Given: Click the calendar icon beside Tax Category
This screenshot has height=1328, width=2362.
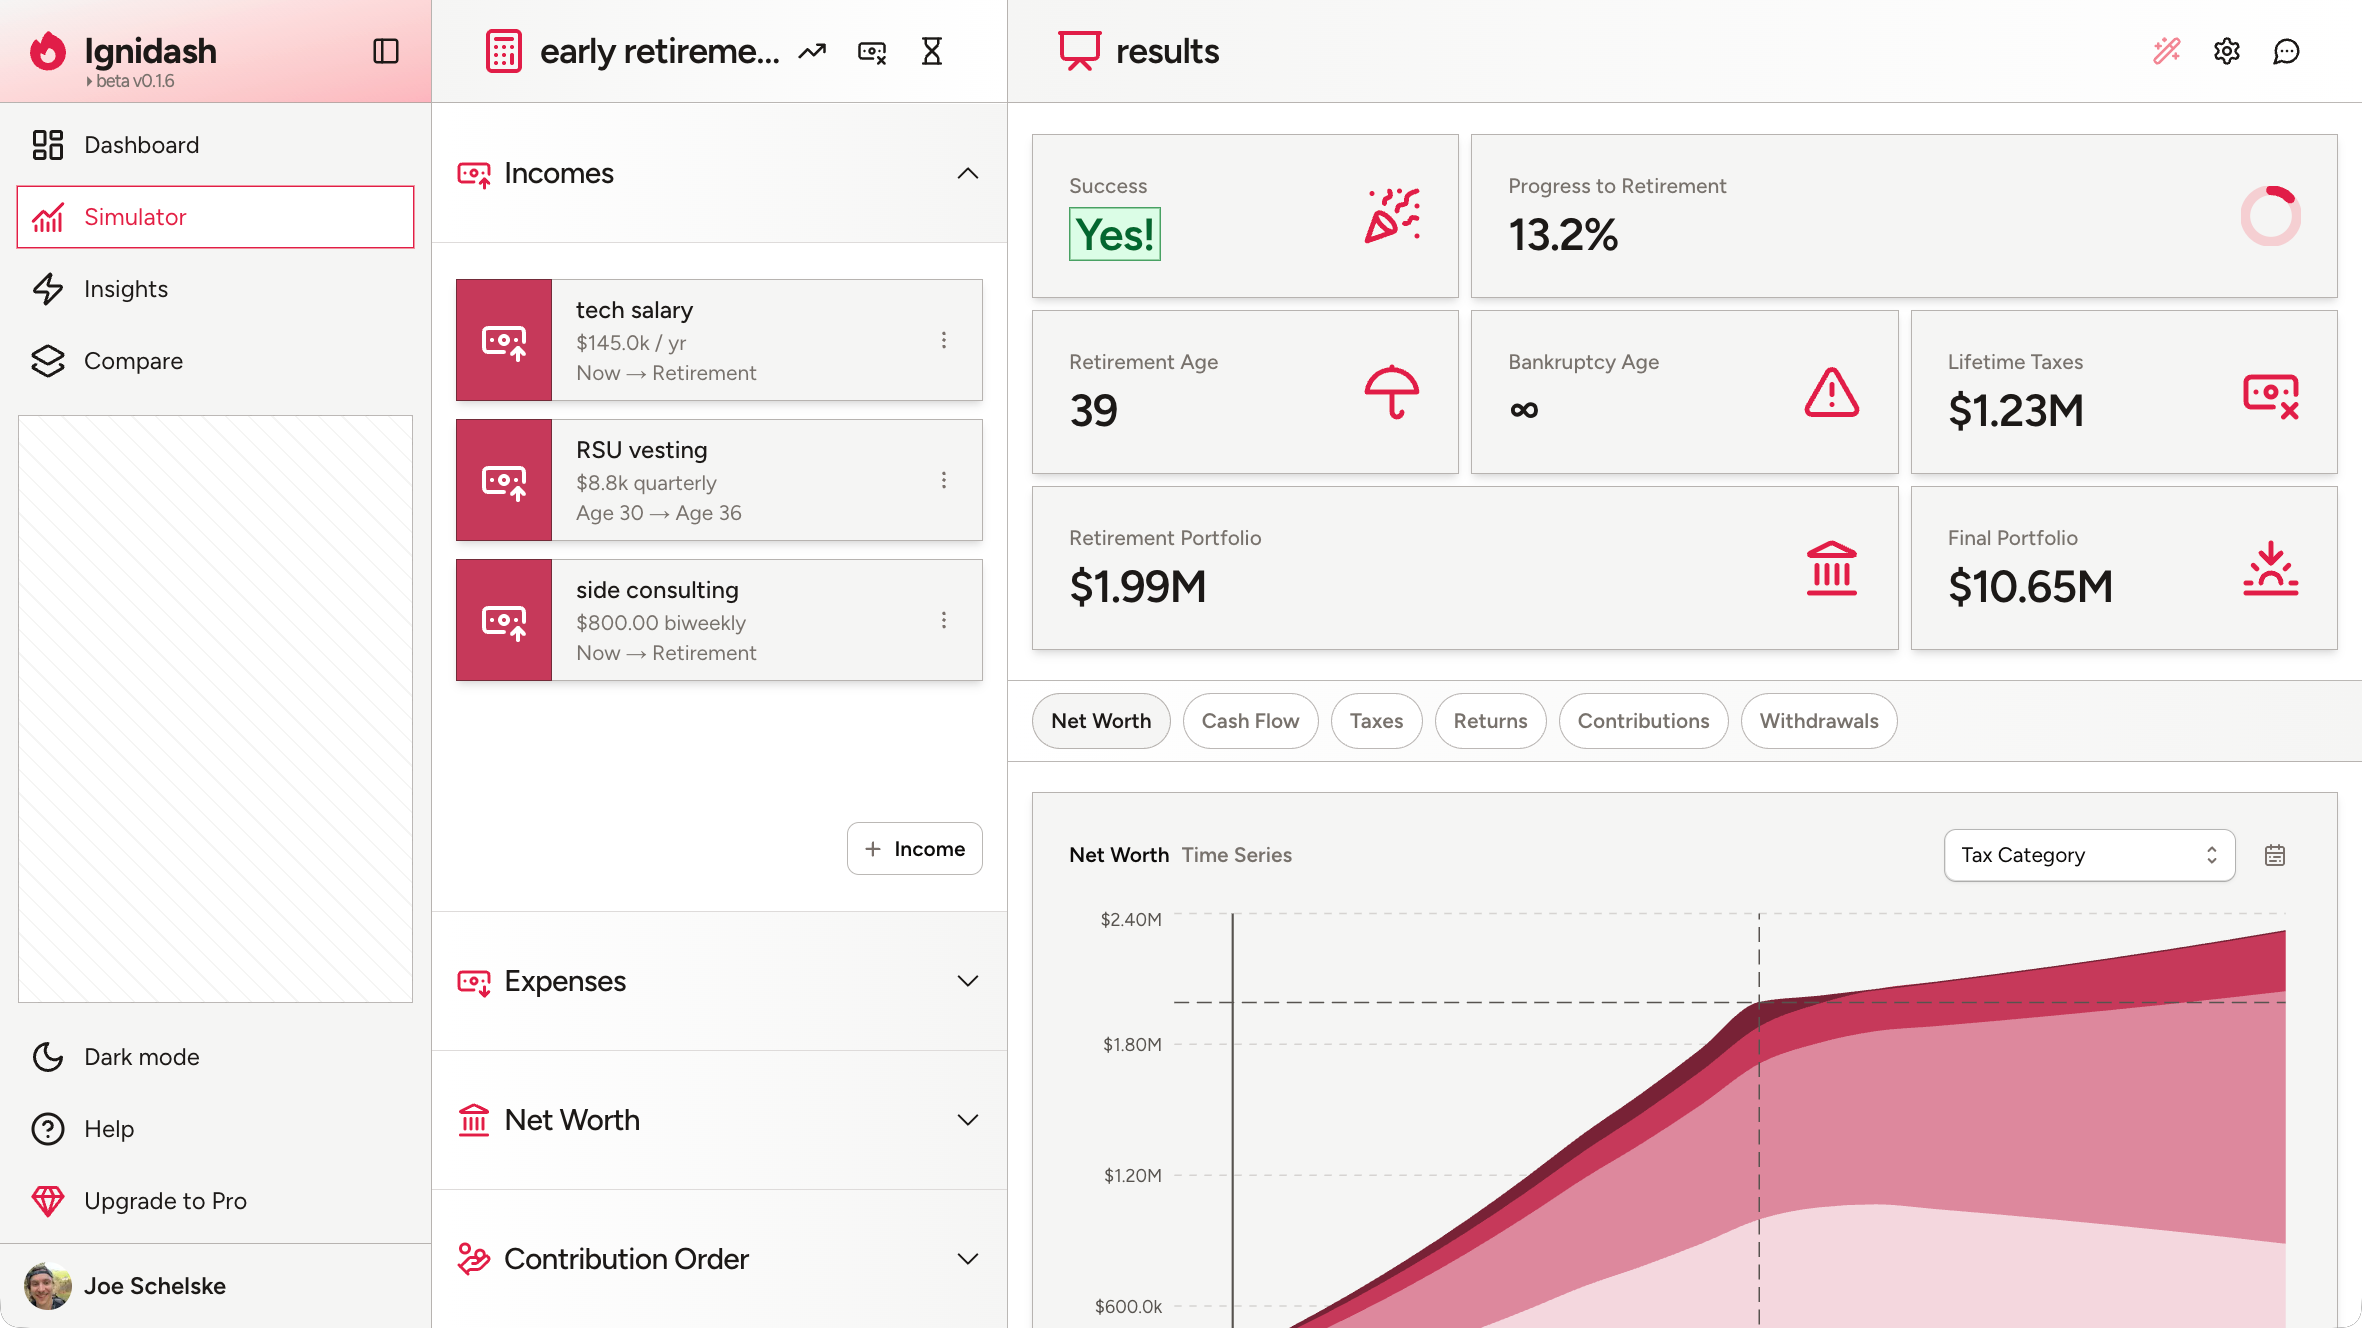Looking at the screenshot, I should (x=2275, y=855).
